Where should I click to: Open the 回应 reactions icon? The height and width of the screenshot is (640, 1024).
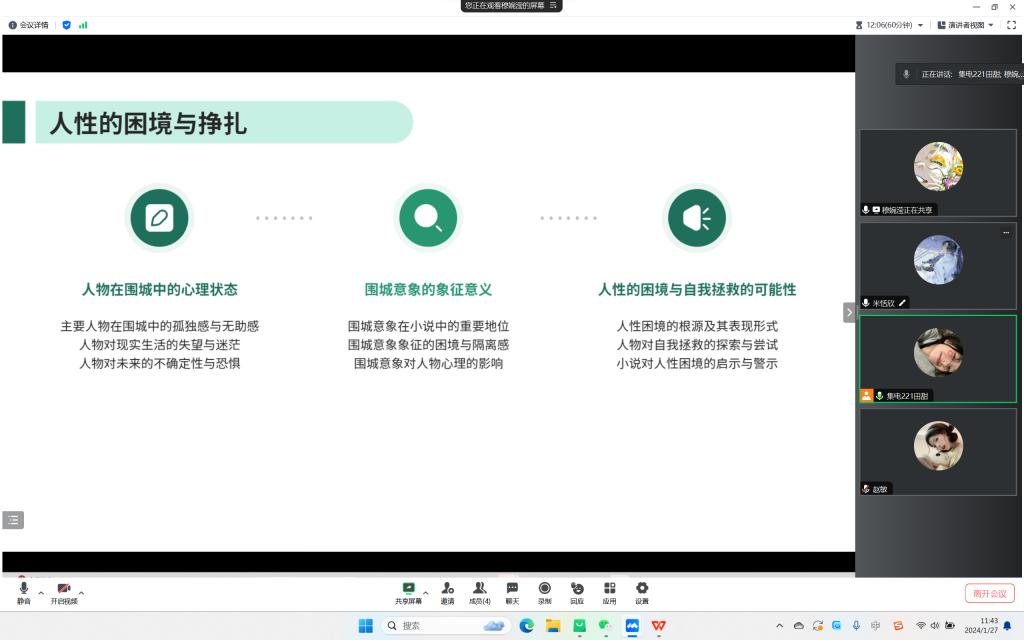click(577, 592)
